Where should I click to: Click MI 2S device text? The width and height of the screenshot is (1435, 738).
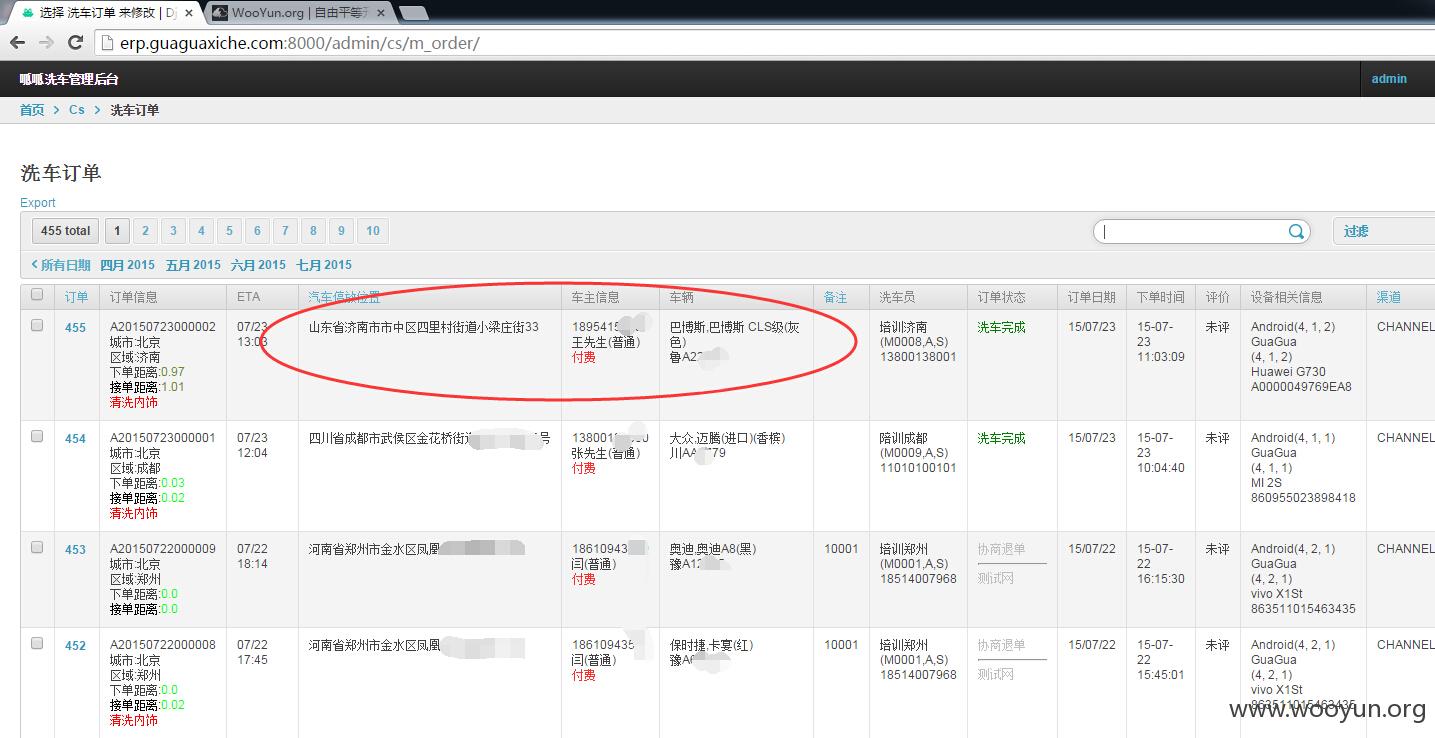click(1269, 483)
